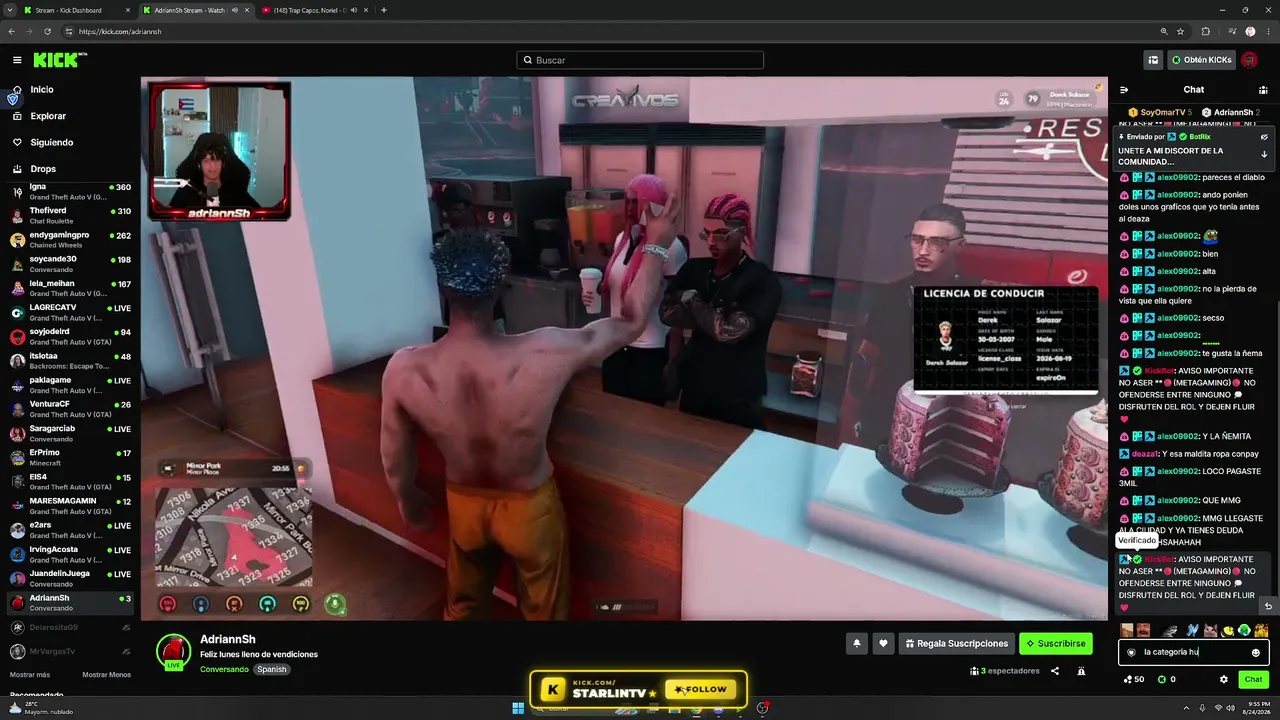1280x720 pixels.
Task: Insert the first emote in quick-emote row
Action: [x=1127, y=630]
